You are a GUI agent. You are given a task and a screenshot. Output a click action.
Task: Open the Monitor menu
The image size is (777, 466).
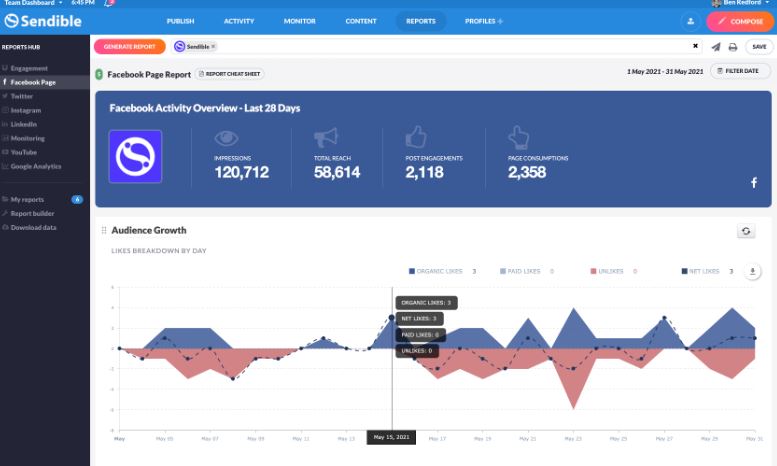pyautogui.click(x=299, y=21)
